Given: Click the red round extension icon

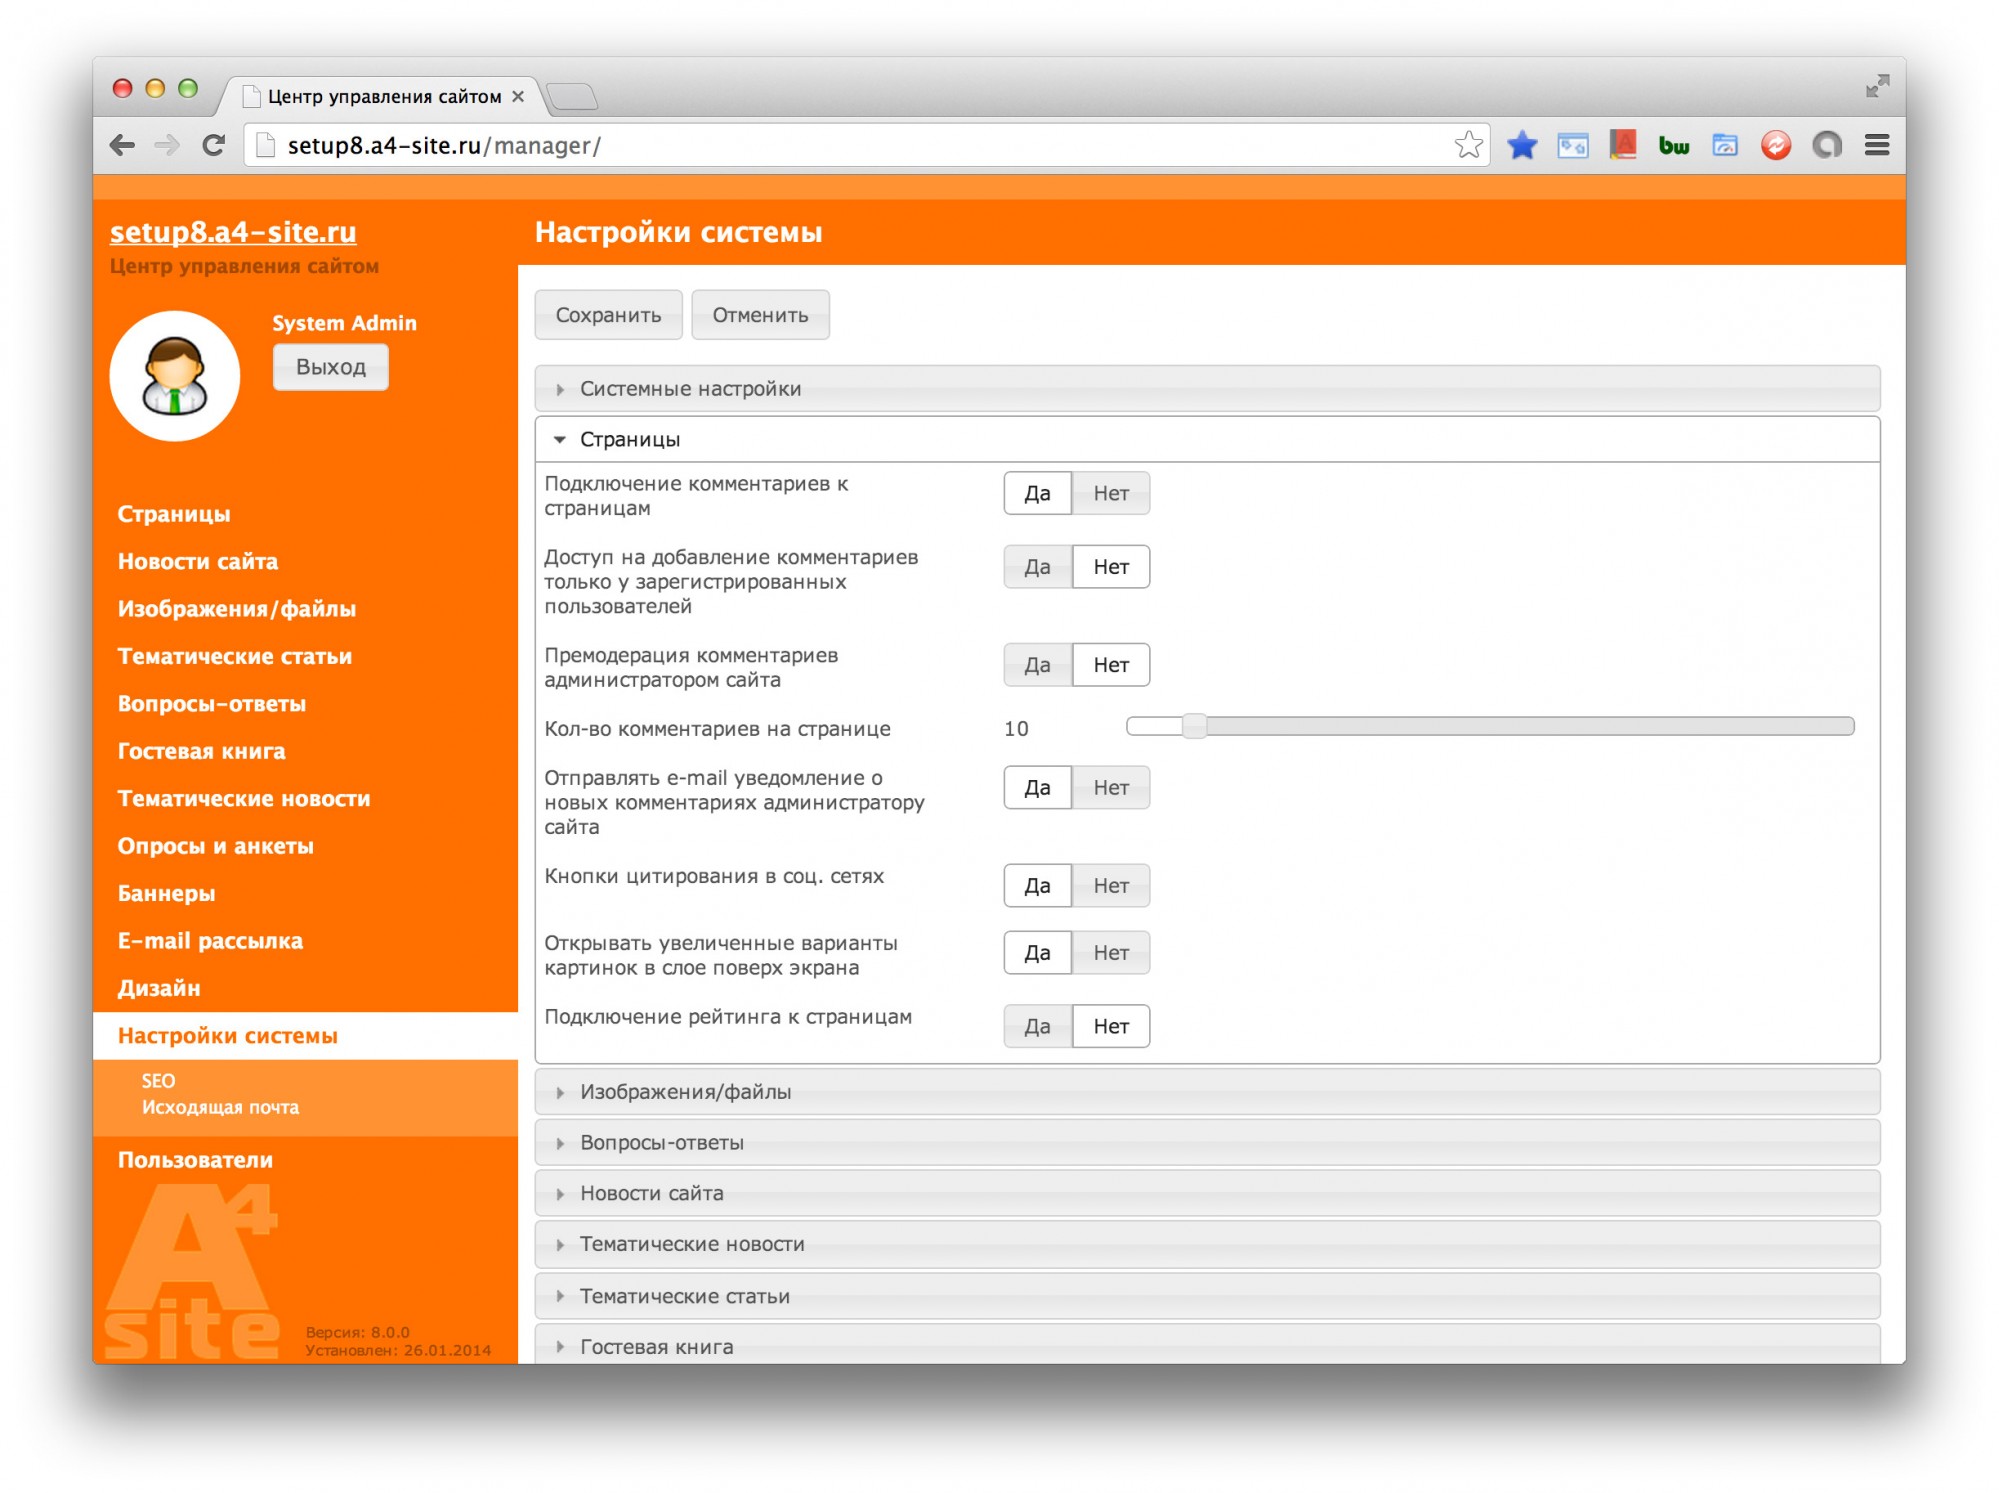Looking at the screenshot, I should (1776, 145).
